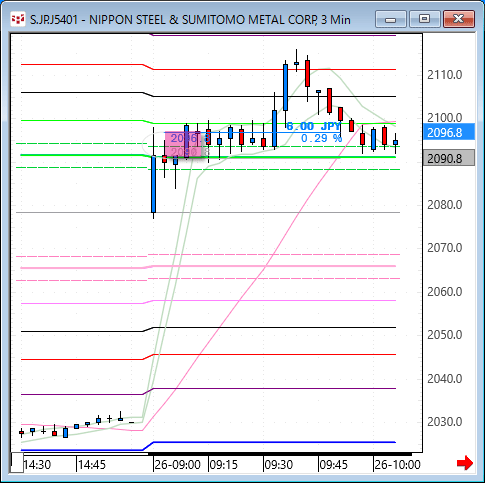Click the 09:15 time axis label
The image size is (485, 483).
click(224, 465)
